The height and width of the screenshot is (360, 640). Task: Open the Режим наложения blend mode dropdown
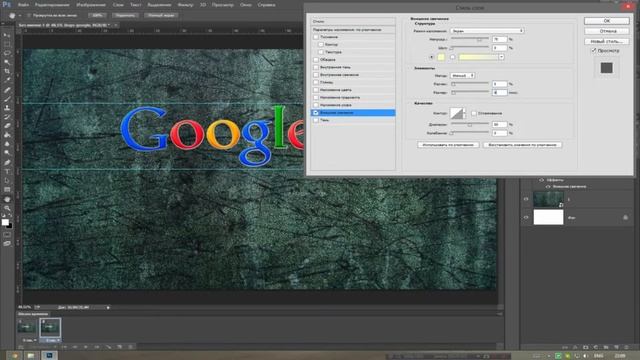[x=487, y=31]
